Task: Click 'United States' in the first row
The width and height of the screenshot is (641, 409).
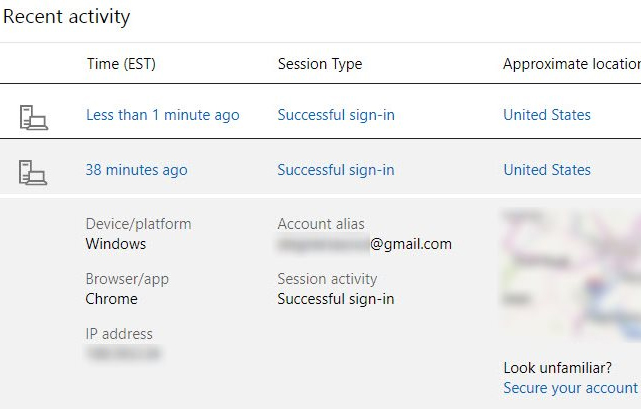Action: [546, 115]
